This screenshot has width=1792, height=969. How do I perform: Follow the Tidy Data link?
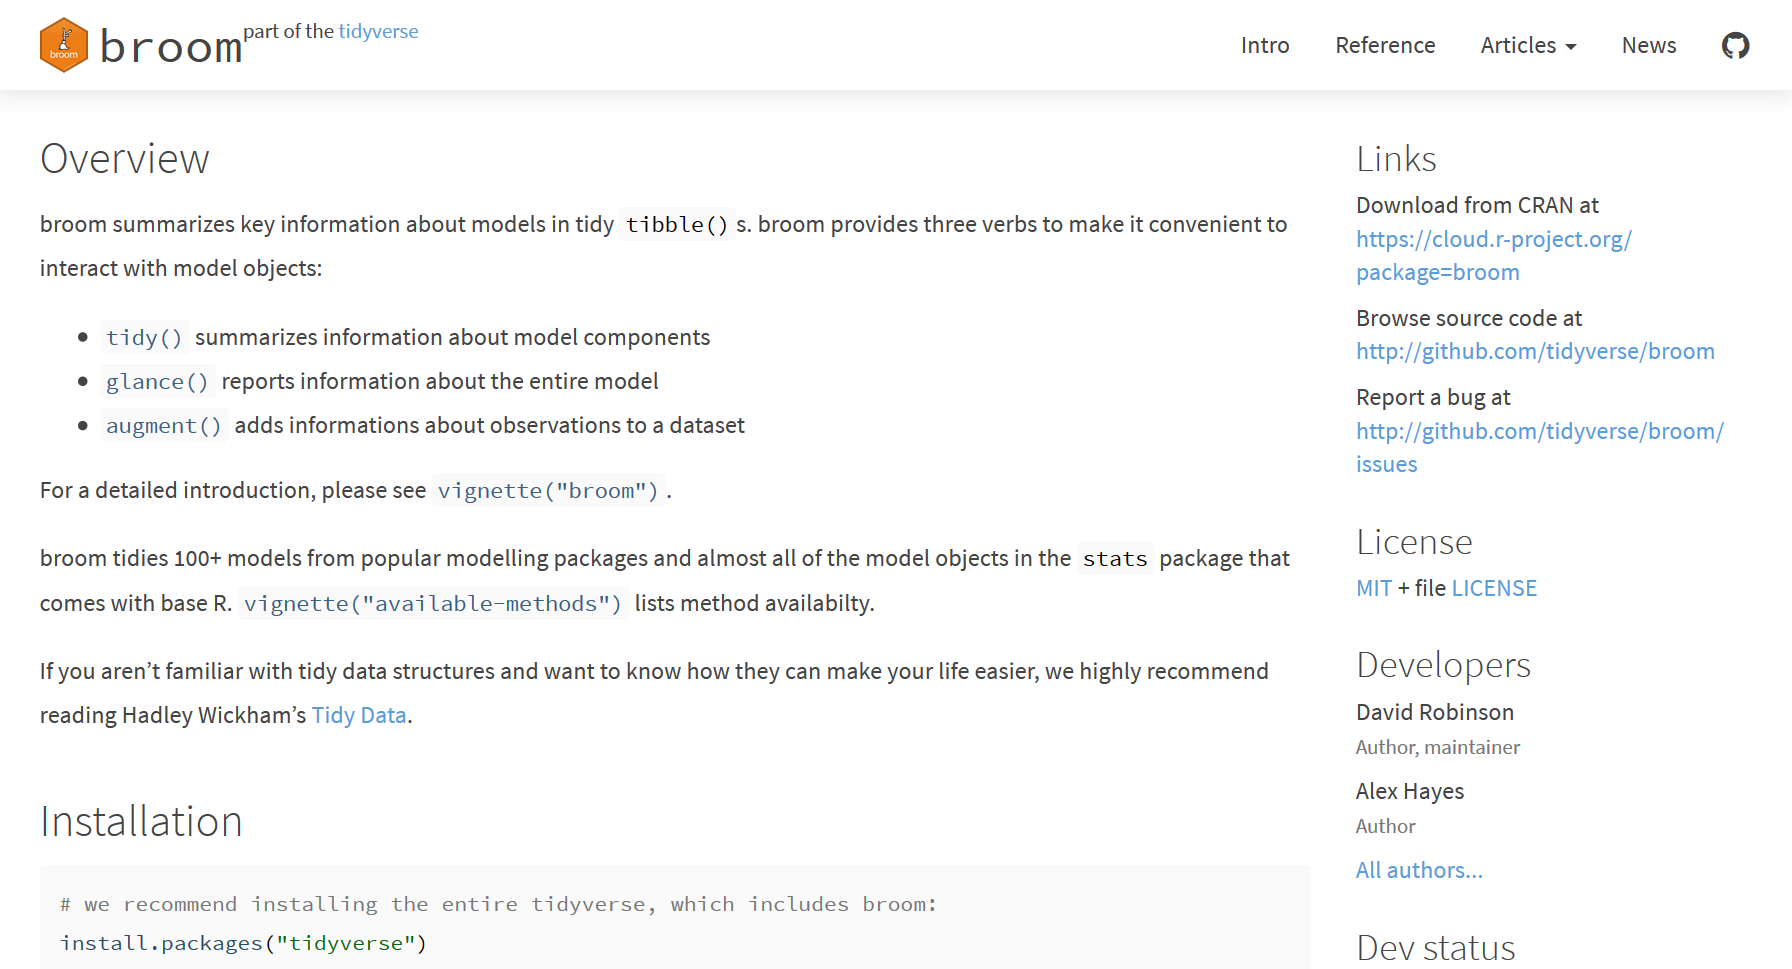click(359, 715)
